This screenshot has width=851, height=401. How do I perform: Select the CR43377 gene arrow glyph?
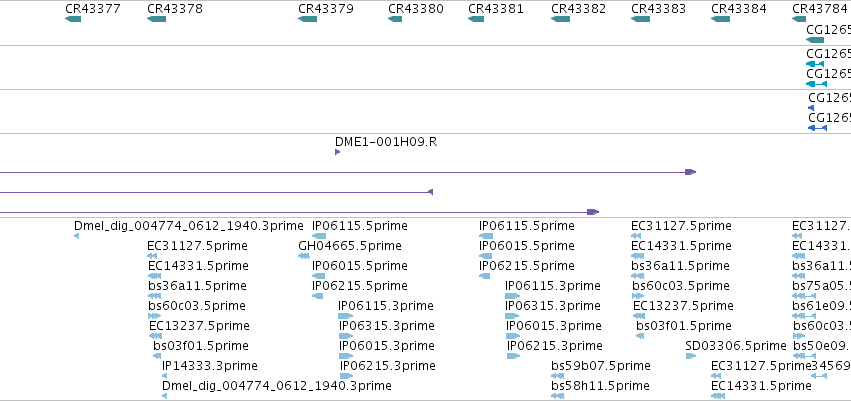tap(73, 19)
